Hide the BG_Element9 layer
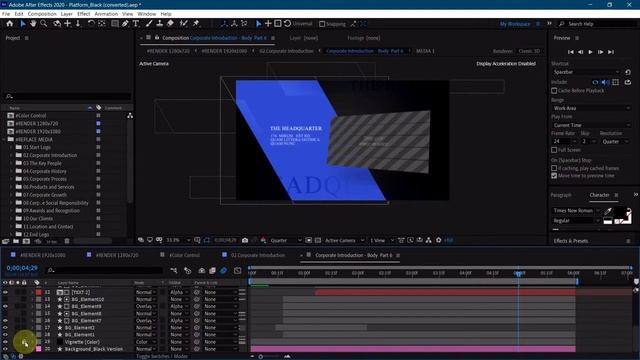This screenshot has width=640, height=360. click(5, 307)
